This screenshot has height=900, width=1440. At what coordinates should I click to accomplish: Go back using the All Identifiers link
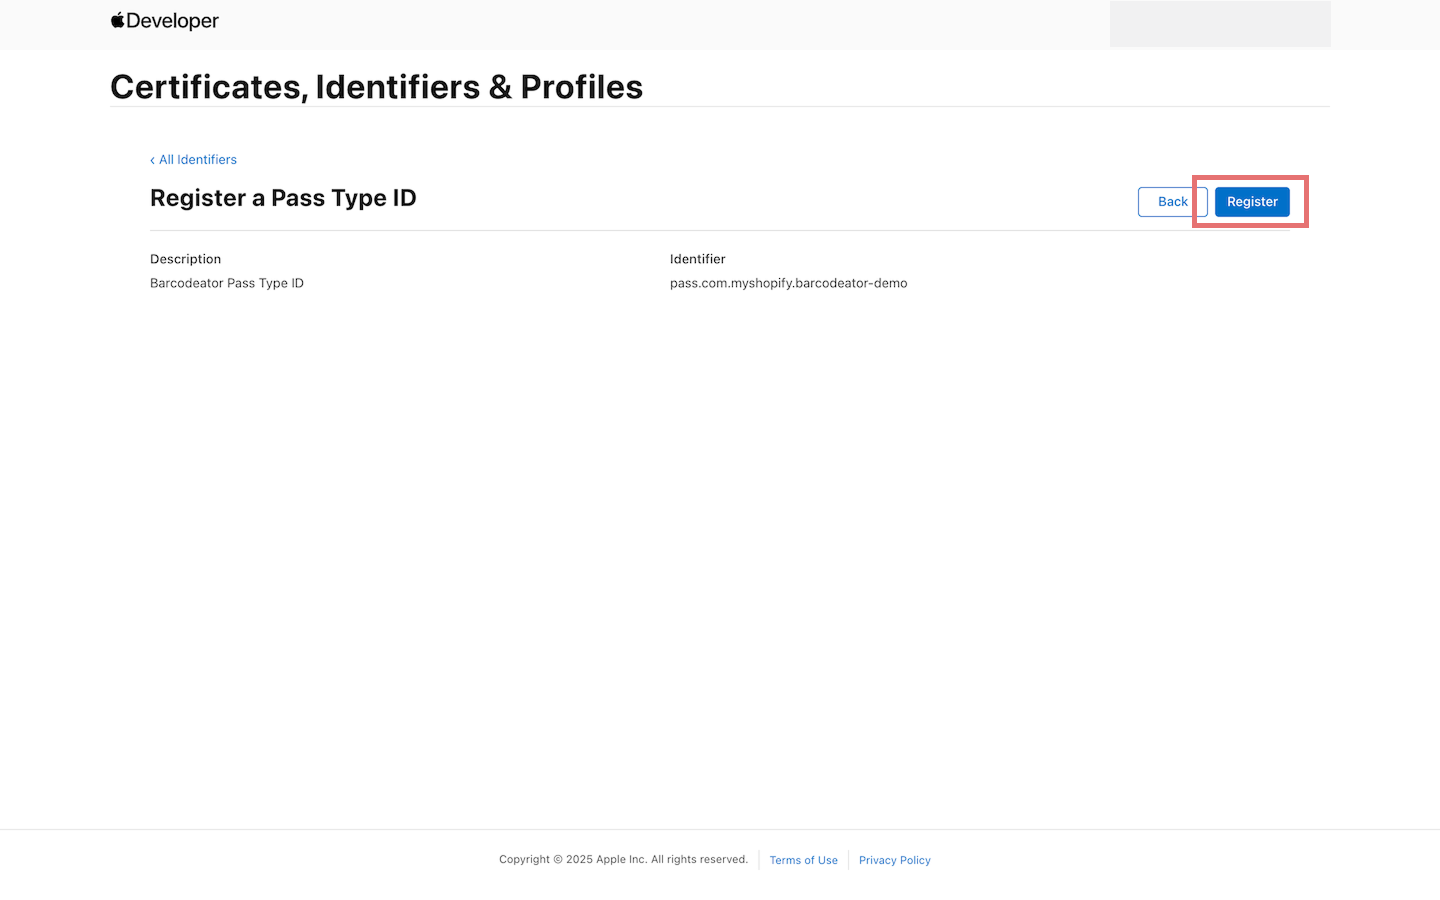[197, 159]
